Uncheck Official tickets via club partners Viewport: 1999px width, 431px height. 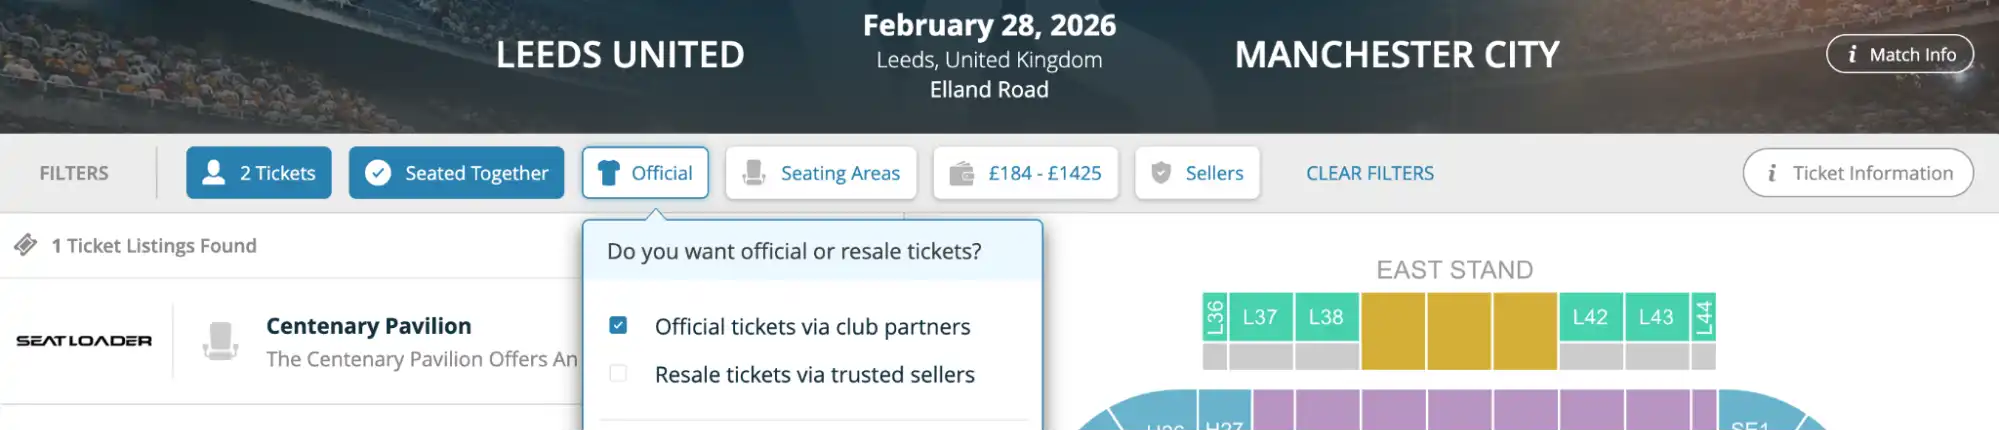pyautogui.click(x=618, y=326)
